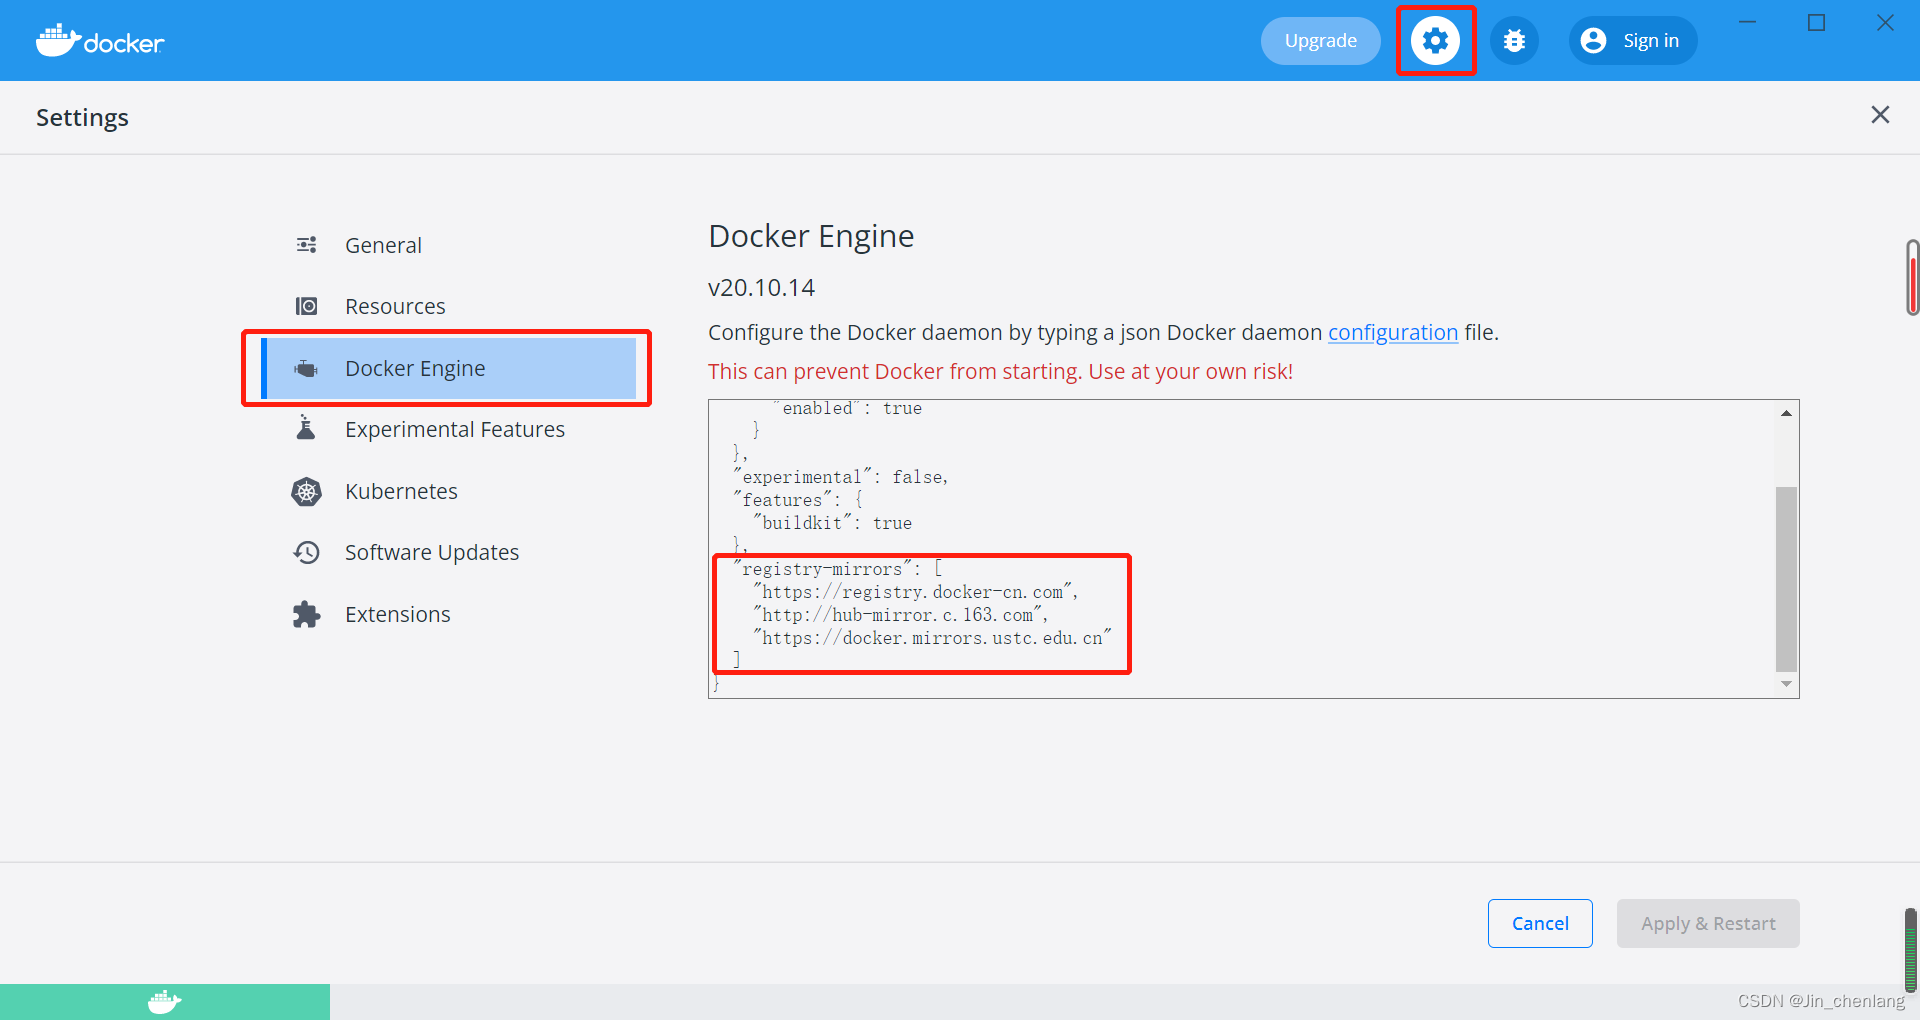
Task: Click the Docker Engine heading
Action: [811, 236]
